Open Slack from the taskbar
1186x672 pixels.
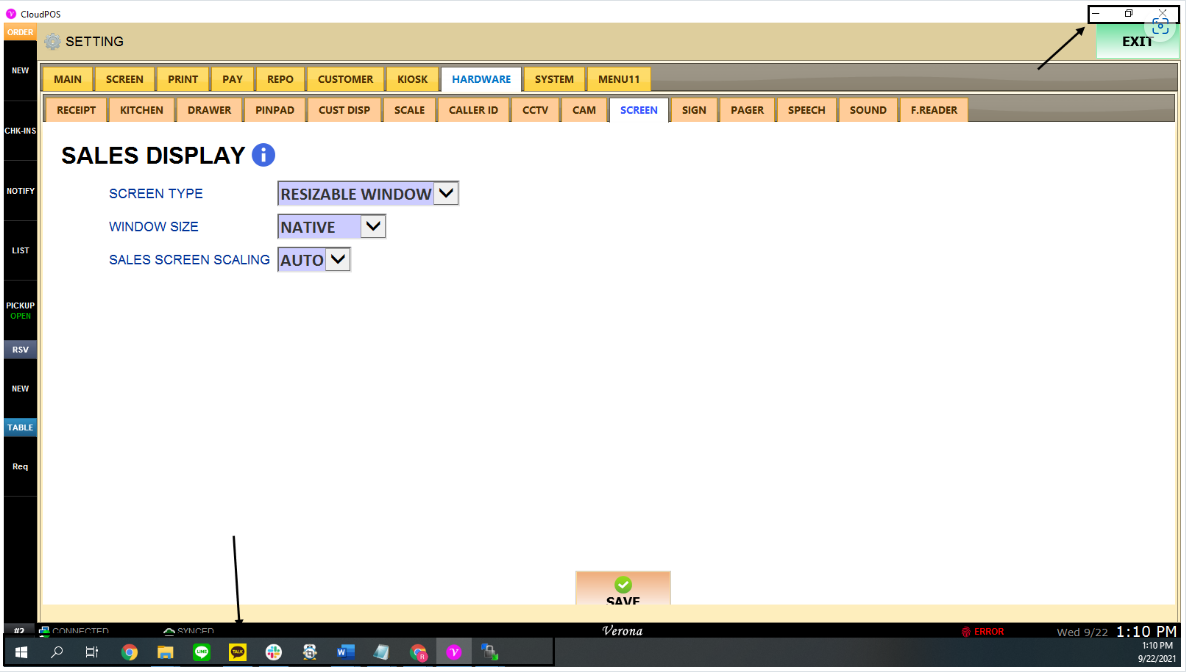point(274,652)
